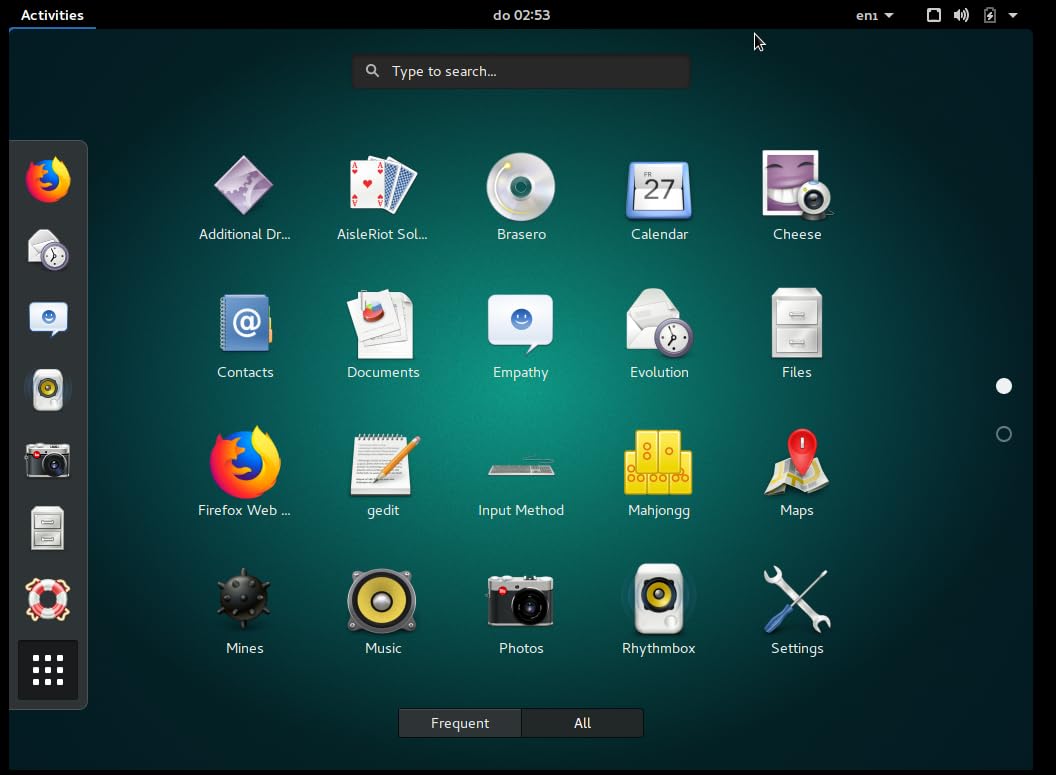
Task: Open Documents app in grid
Action: (383, 336)
